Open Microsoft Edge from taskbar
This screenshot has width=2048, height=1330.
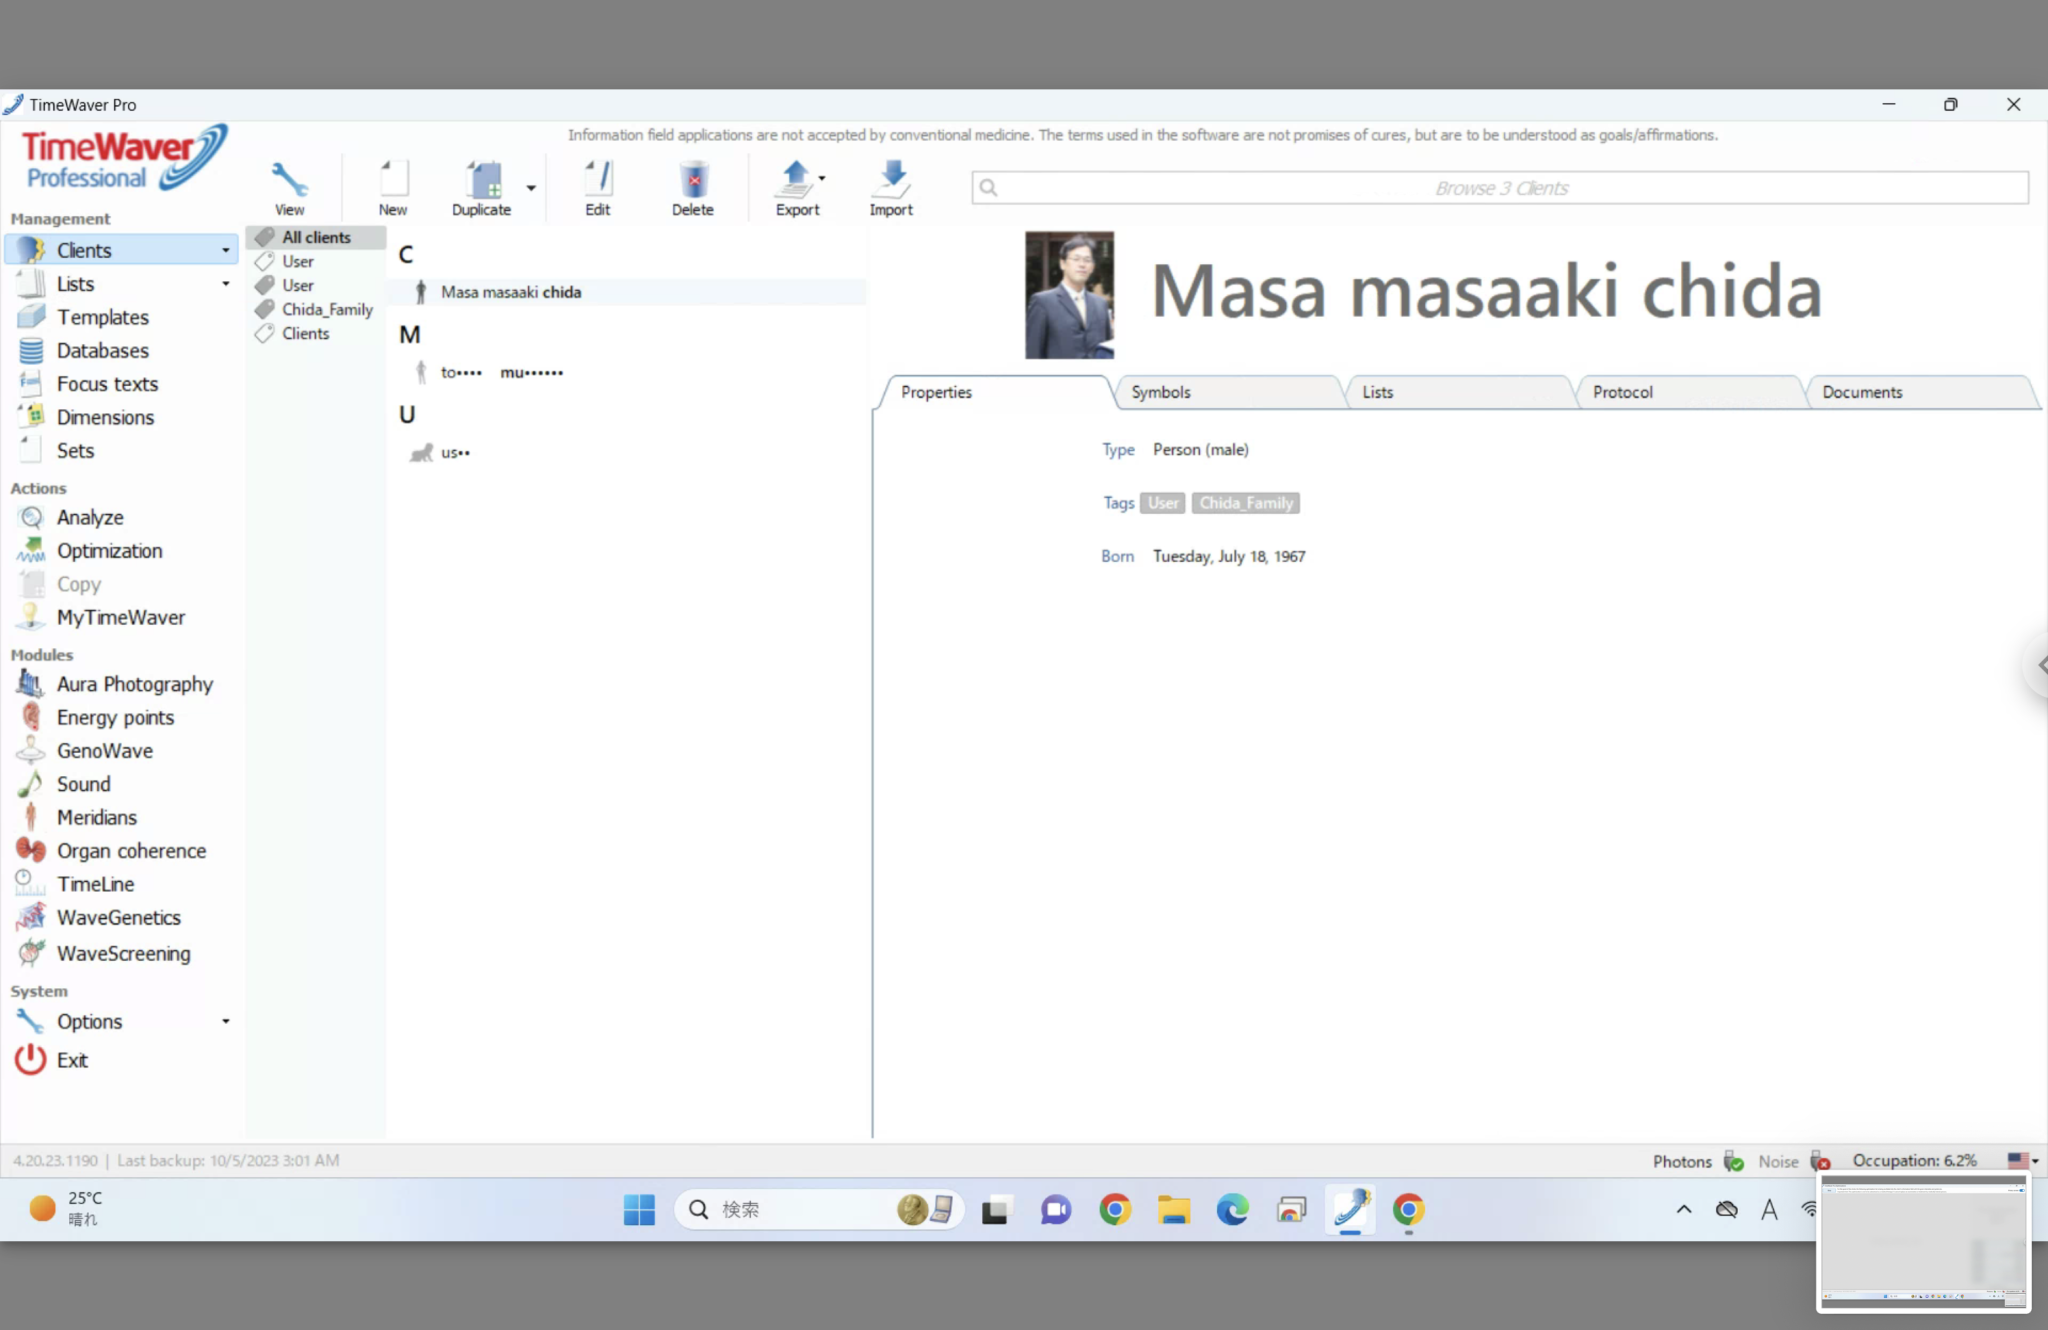[1233, 1210]
